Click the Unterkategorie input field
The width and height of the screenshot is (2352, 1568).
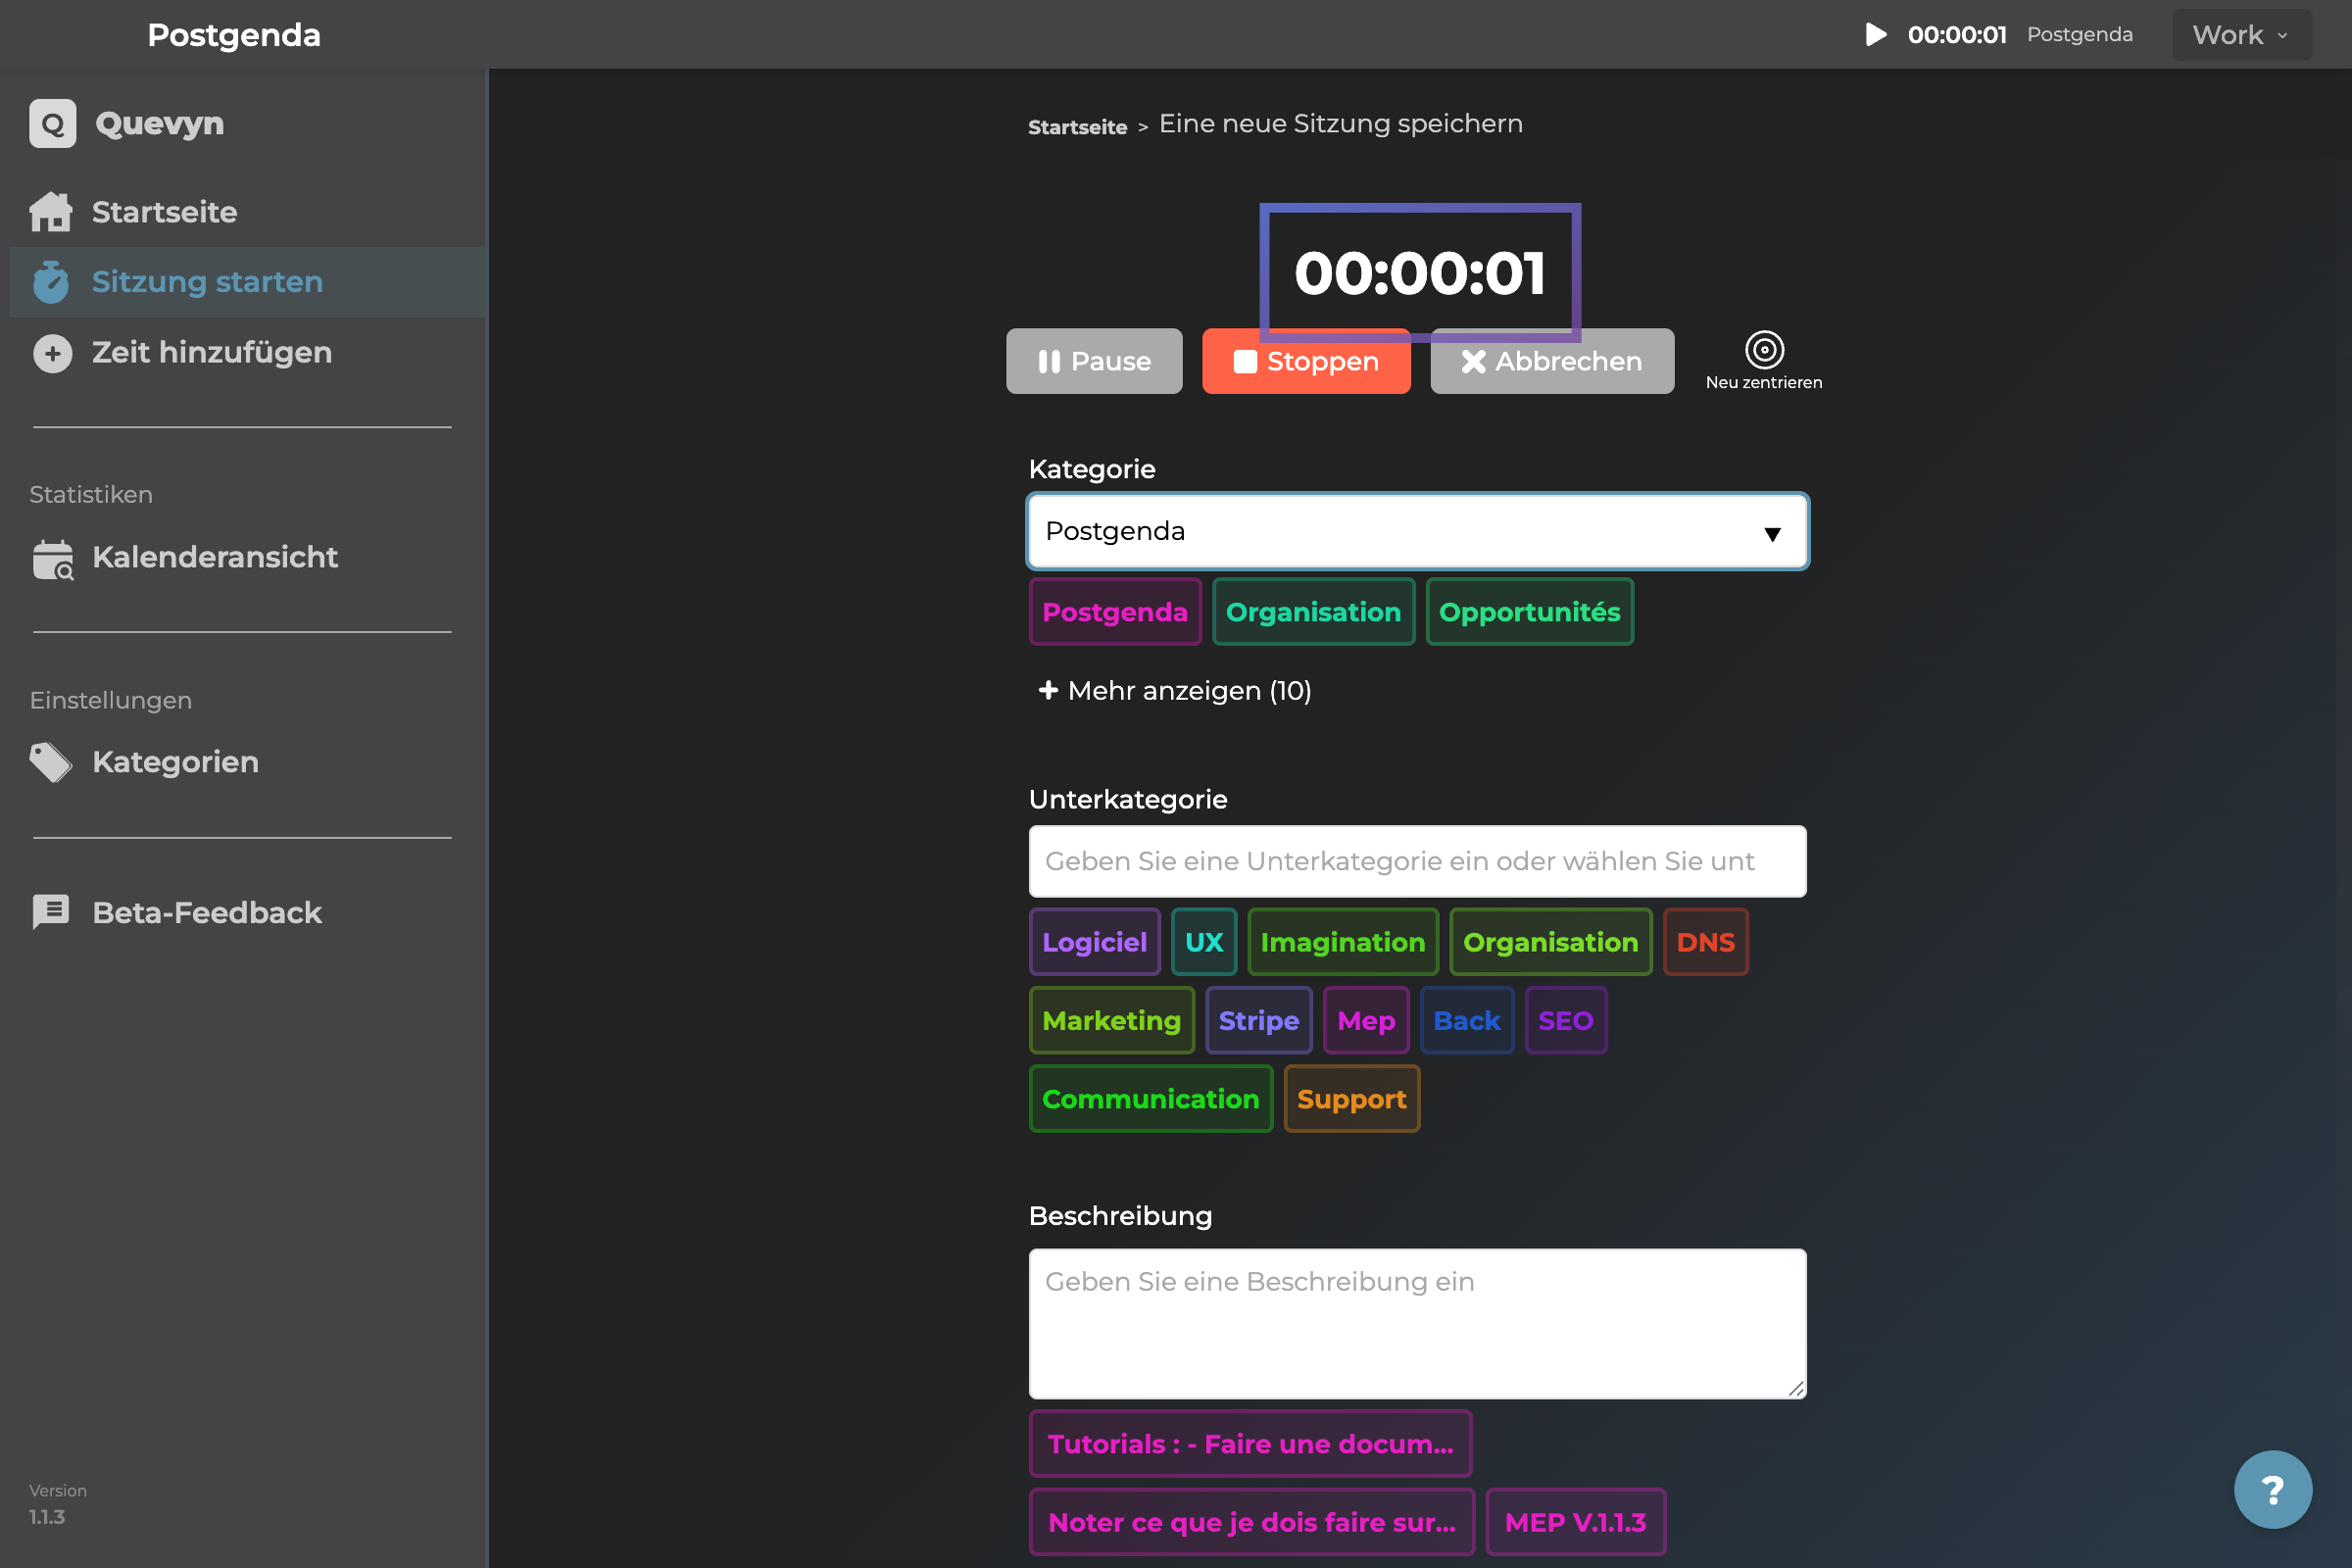click(1417, 861)
